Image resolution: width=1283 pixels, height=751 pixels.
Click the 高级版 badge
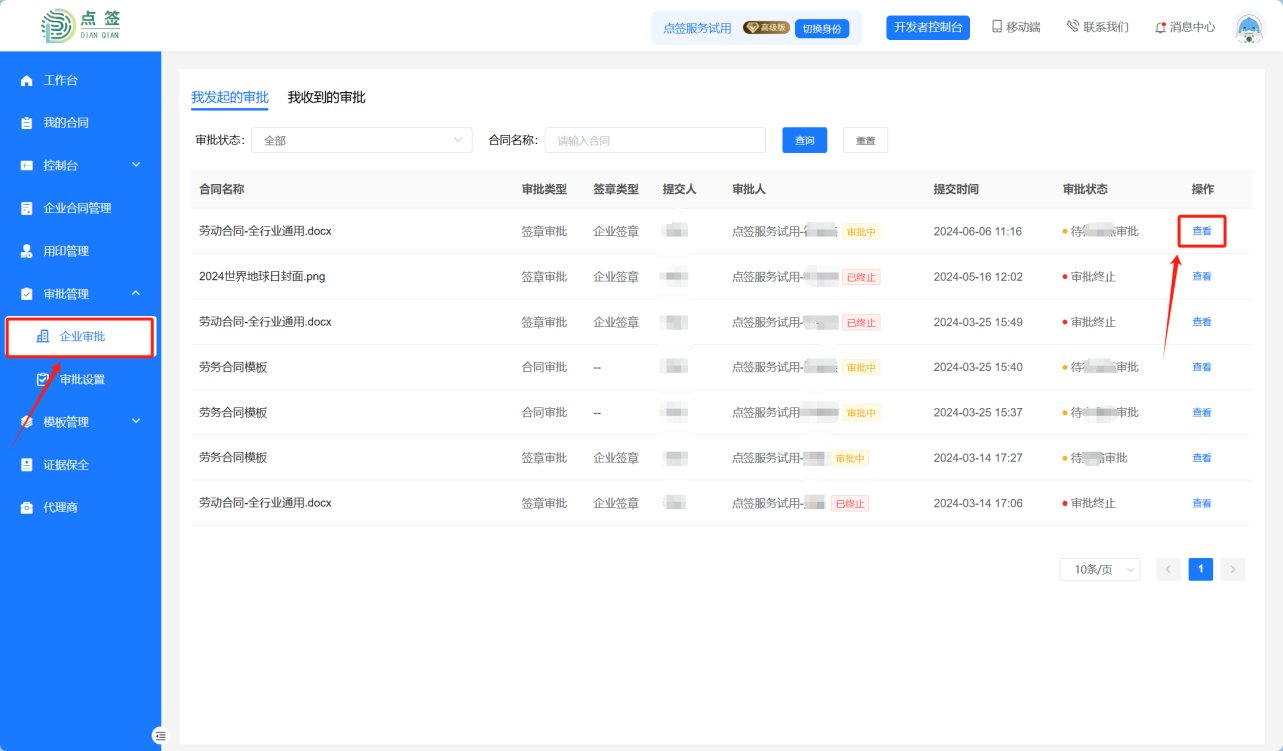click(766, 28)
